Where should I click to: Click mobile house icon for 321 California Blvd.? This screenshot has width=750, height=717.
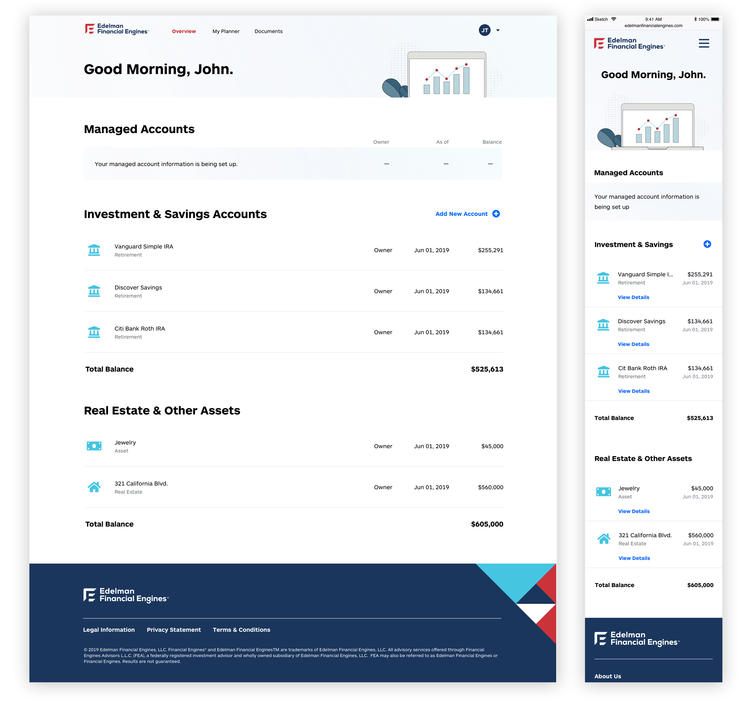point(604,539)
